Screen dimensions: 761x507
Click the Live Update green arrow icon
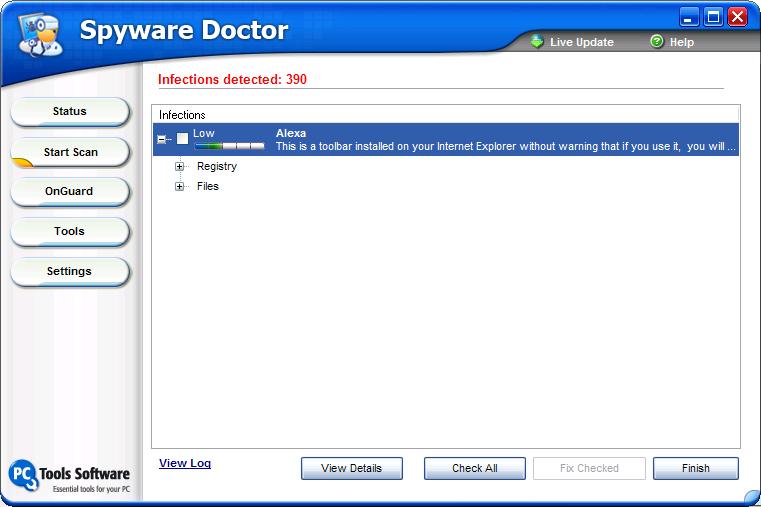pos(537,42)
